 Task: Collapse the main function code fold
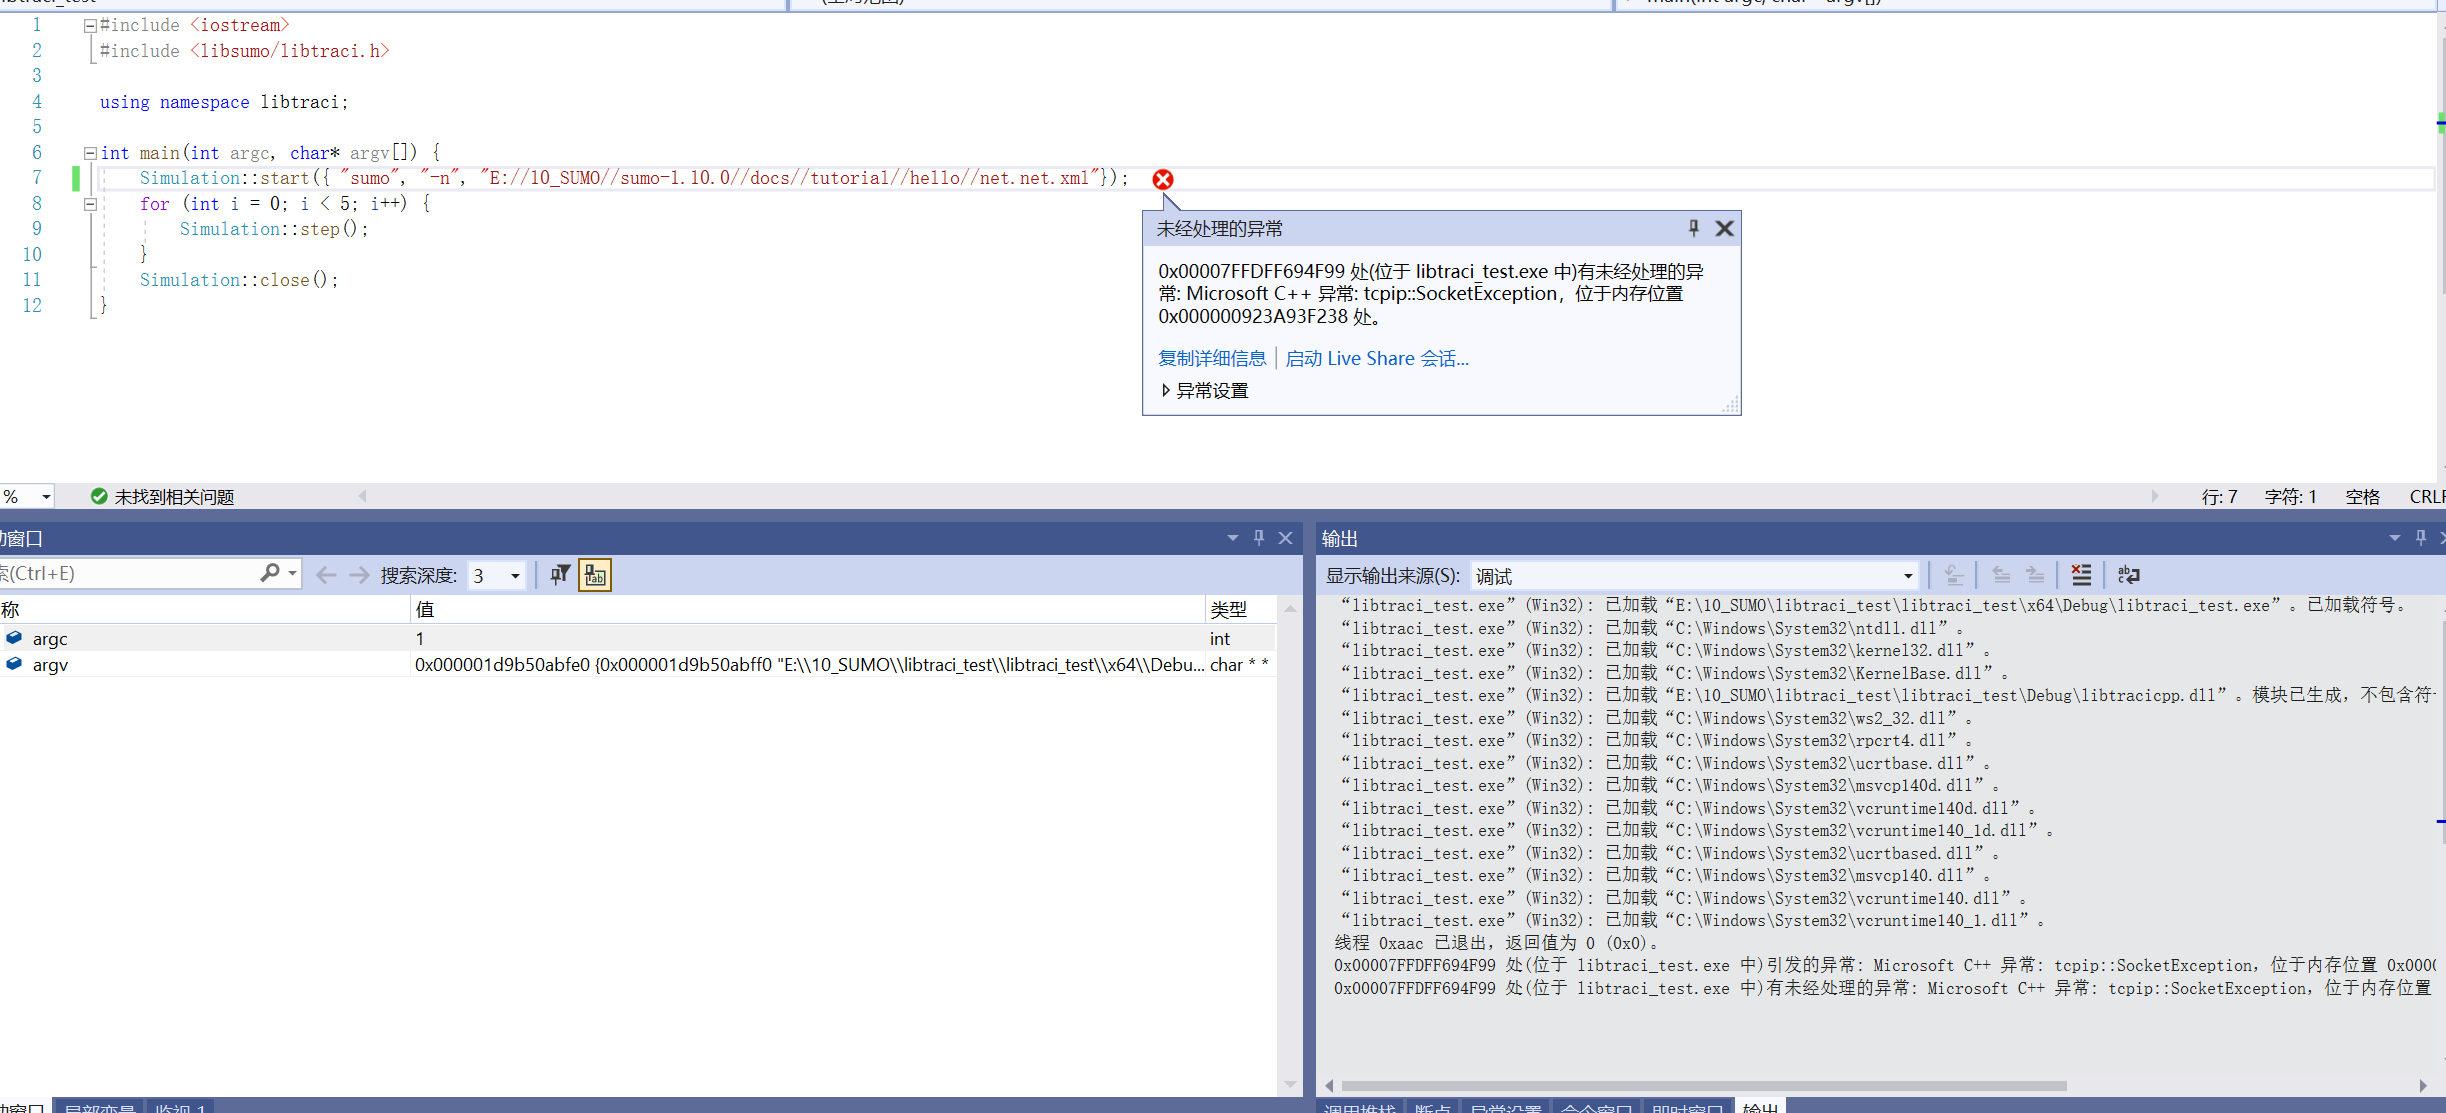89,152
